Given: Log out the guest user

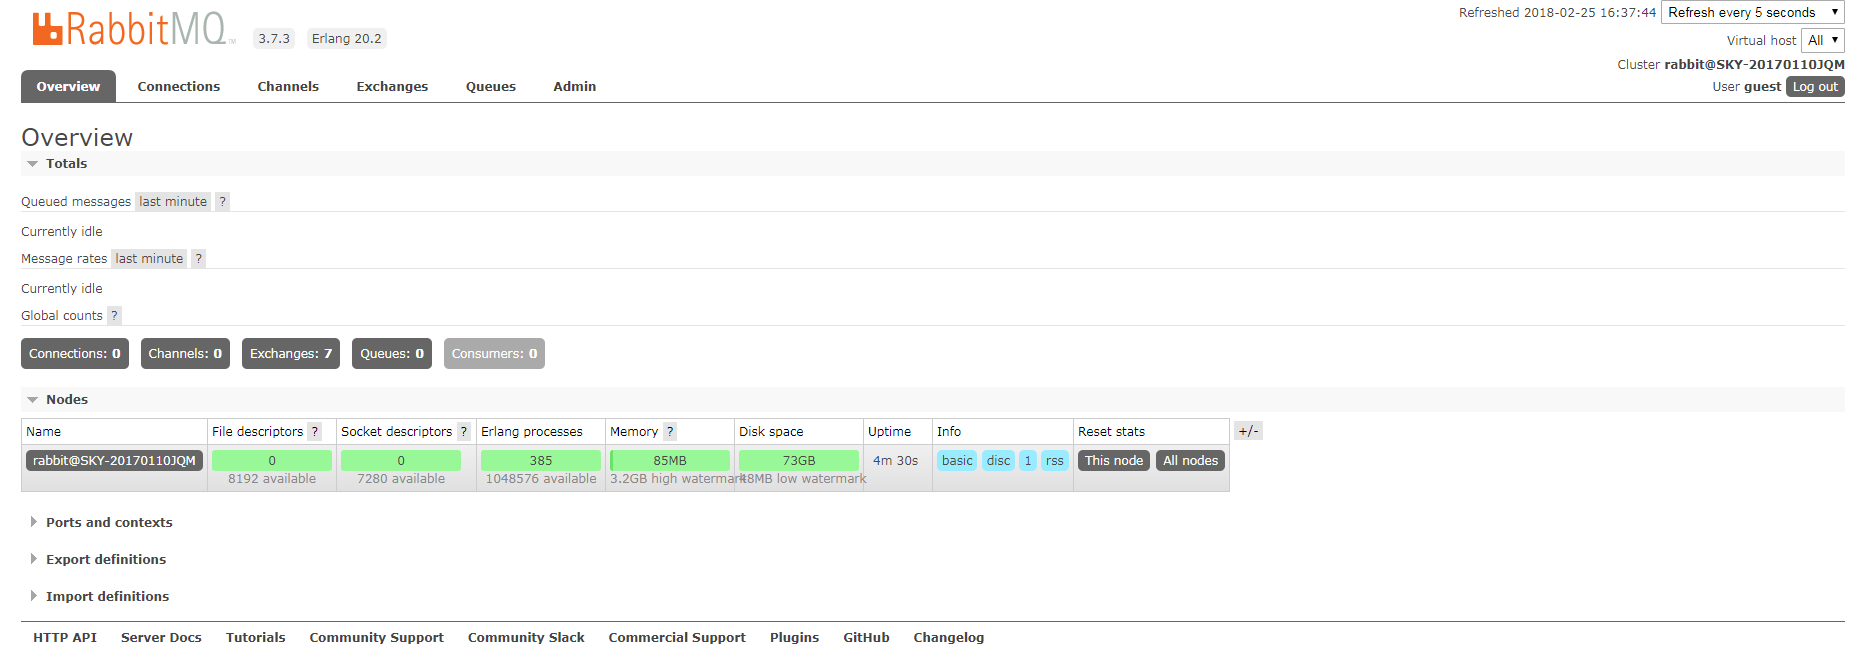Looking at the screenshot, I should coord(1815,87).
